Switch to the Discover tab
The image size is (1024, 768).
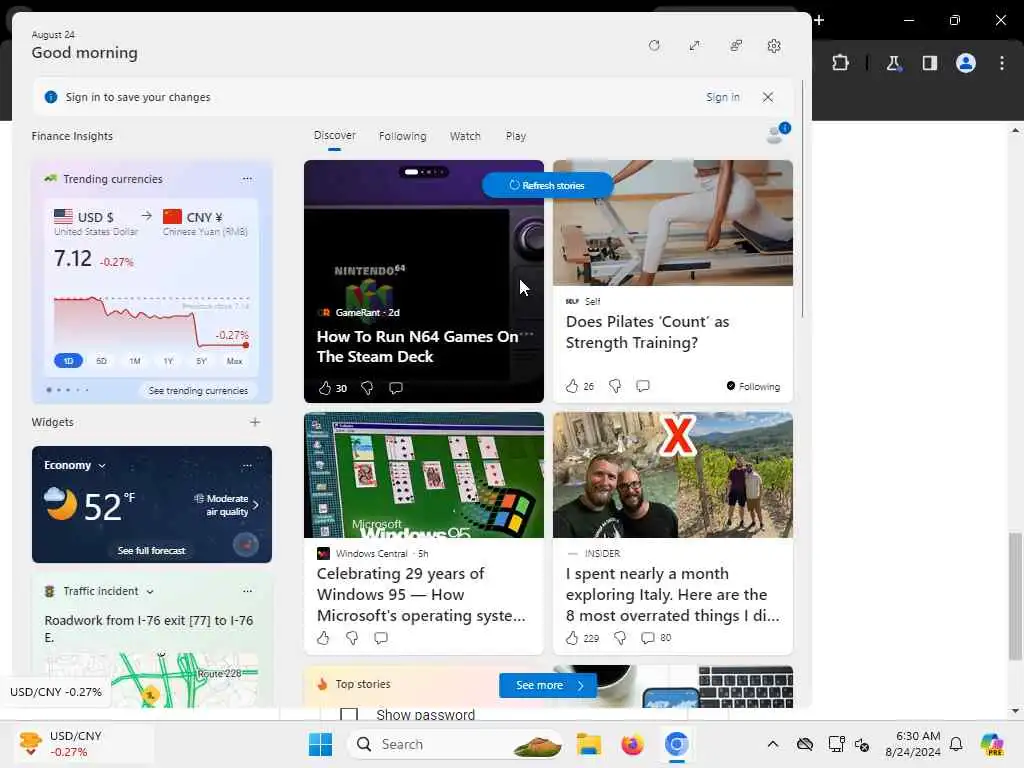[334, 135]
